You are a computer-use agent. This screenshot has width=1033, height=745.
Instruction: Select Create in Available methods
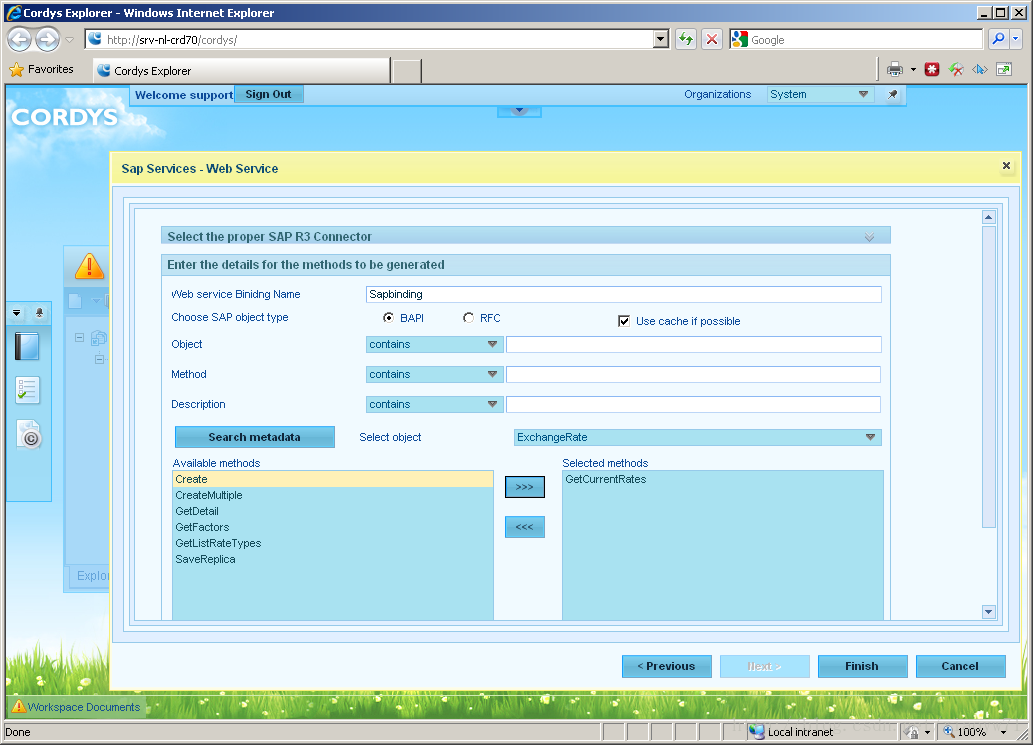point(333,479)
